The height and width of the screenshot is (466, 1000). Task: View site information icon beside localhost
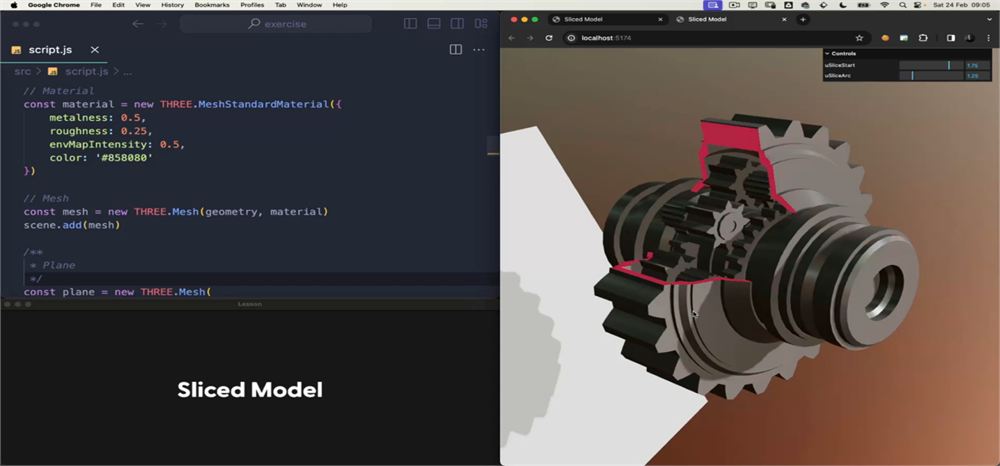571,38
